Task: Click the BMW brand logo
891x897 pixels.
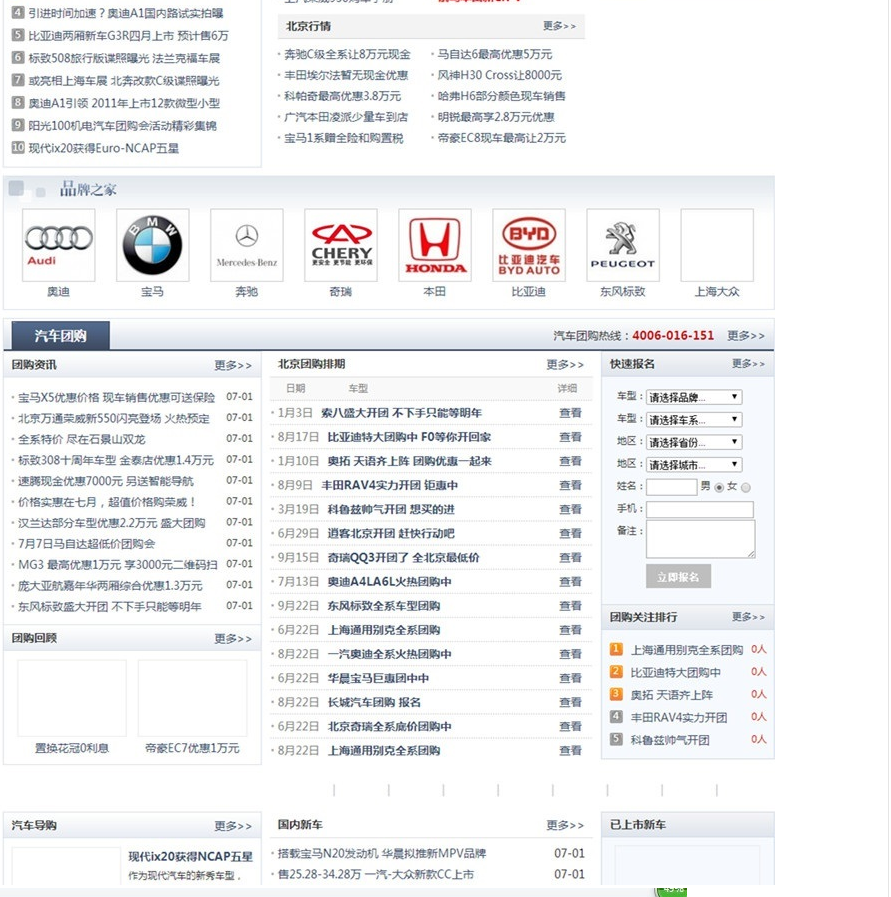Action: (152, 243)
